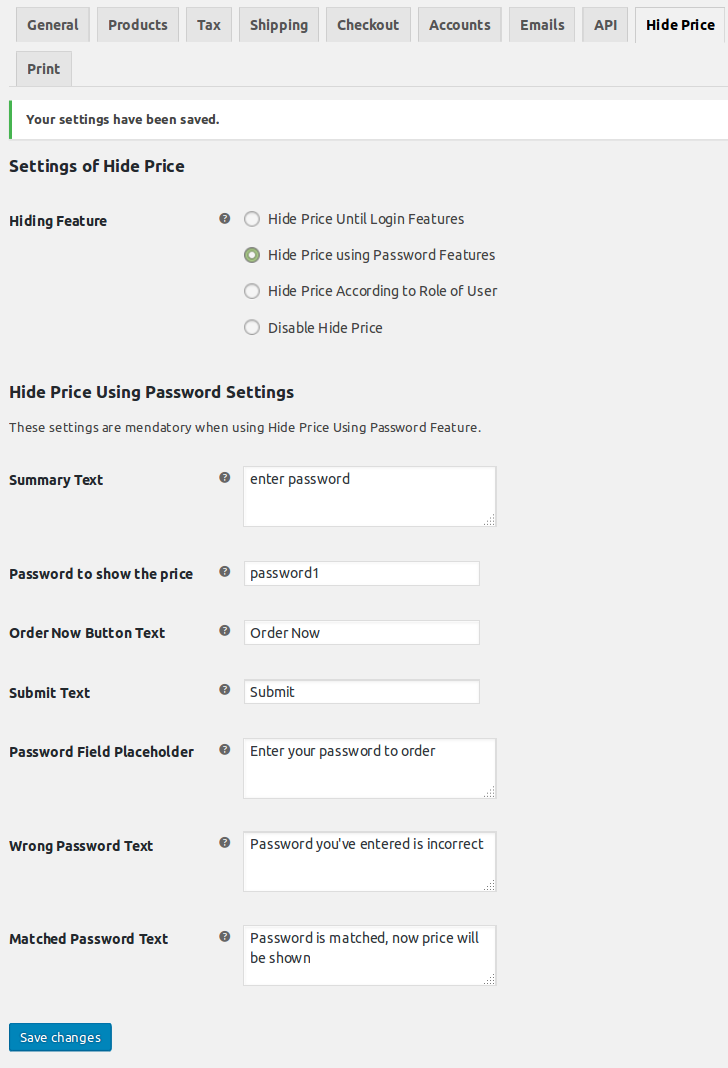This screenshot has height=1068, width=728.
Task: Select the Disable Hide Price radio button
Action: 252,327
